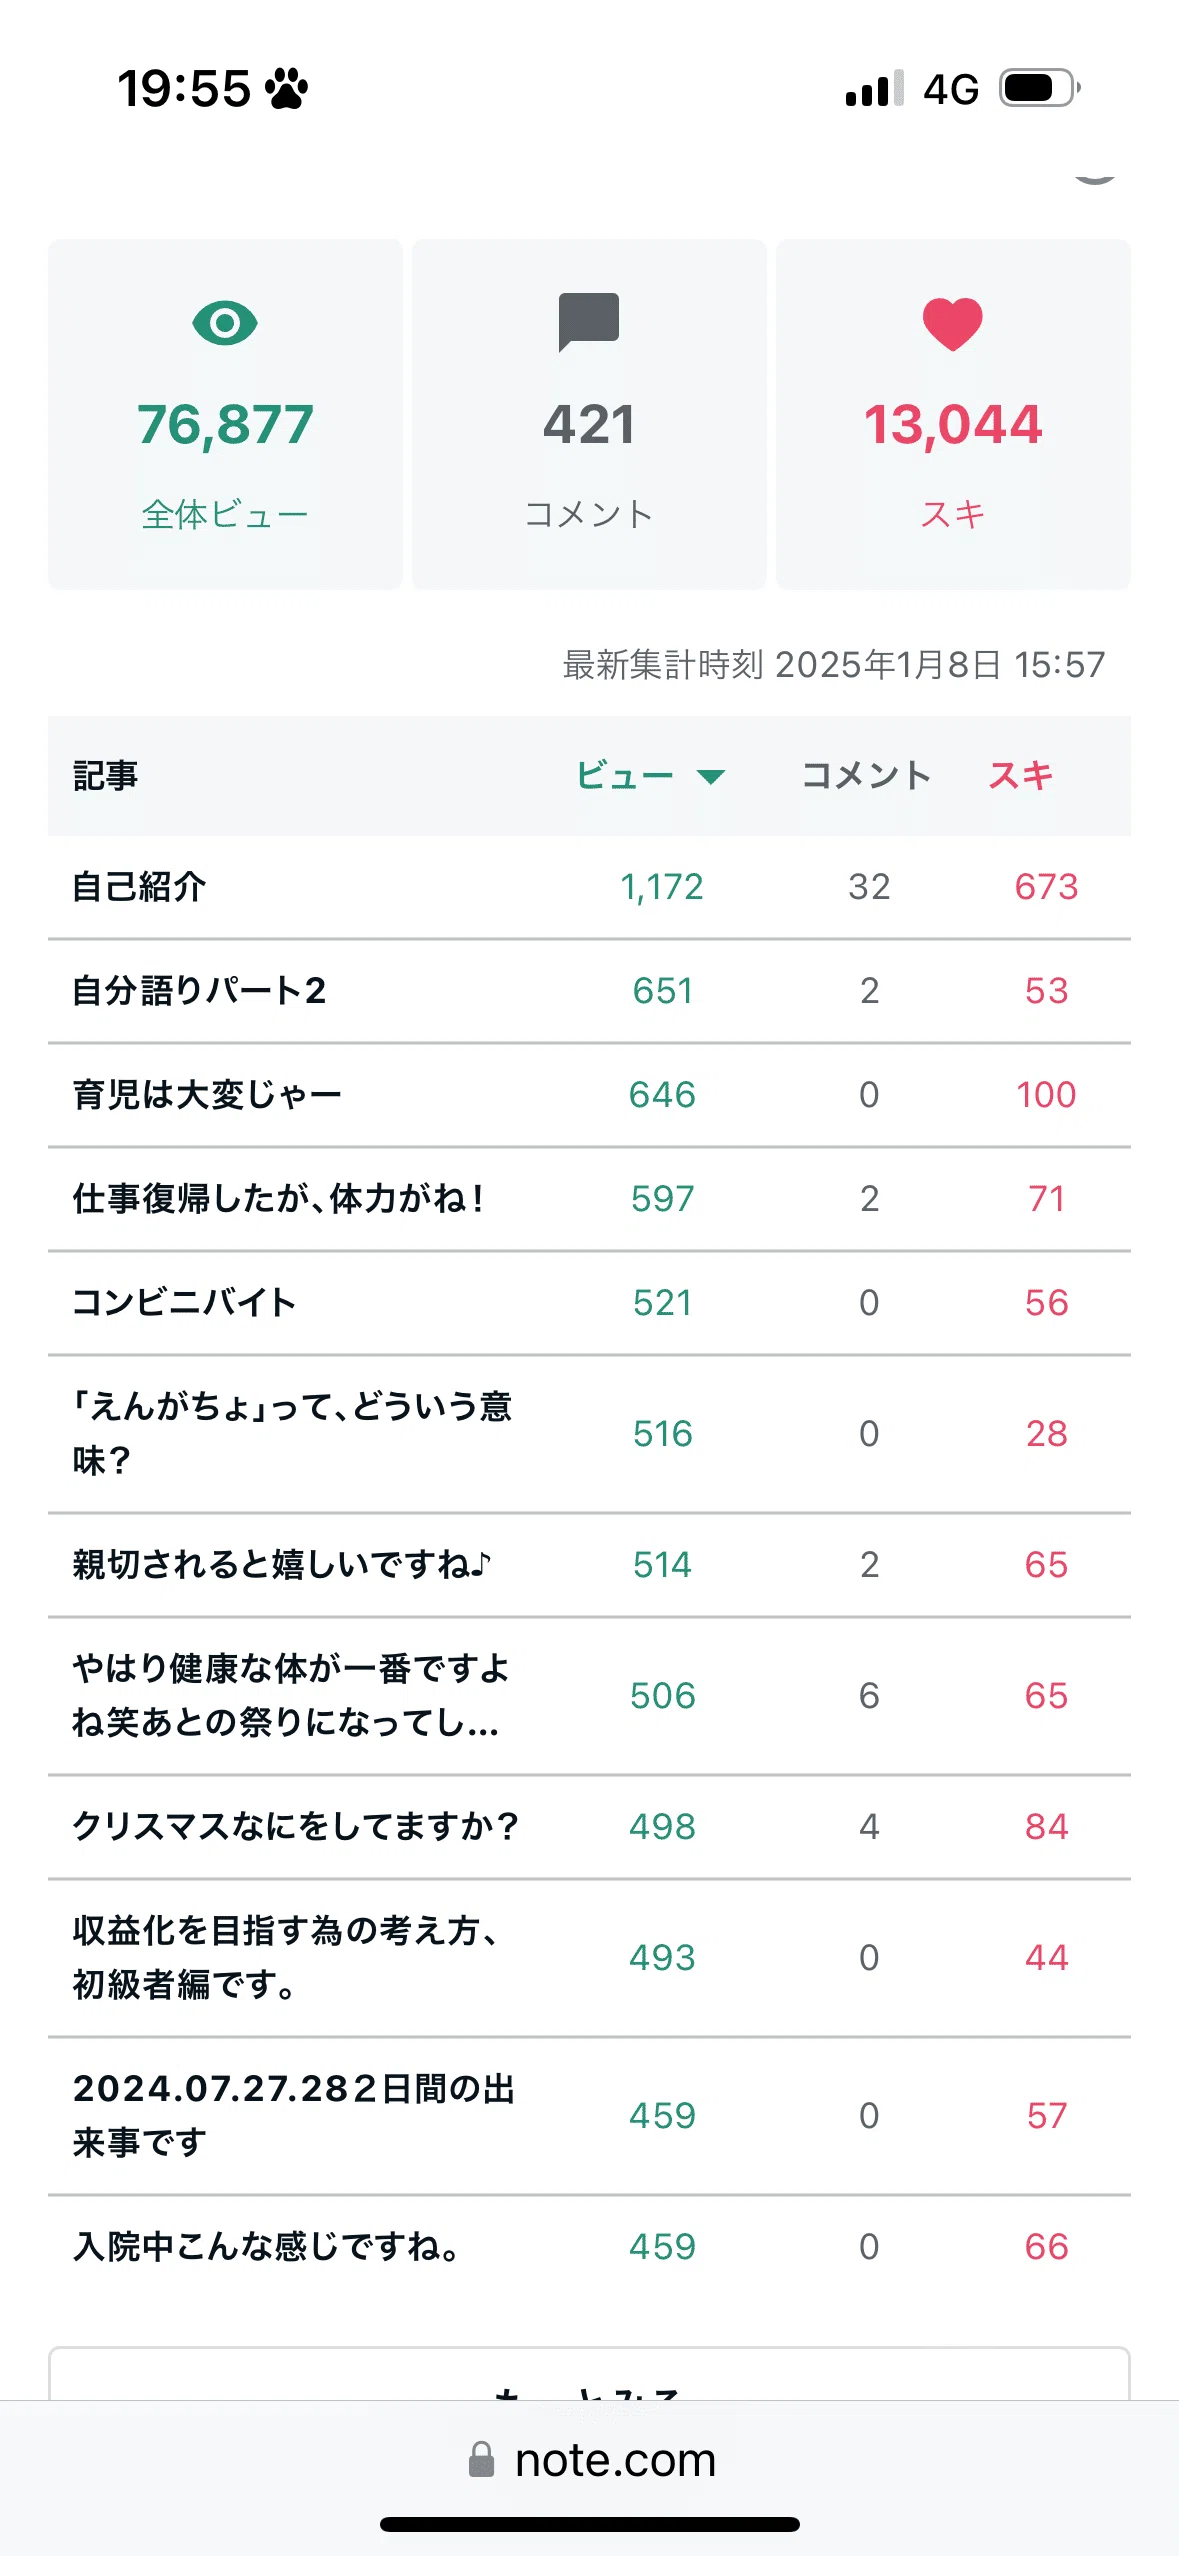Tap the green eye views icon
This screenshot has height=2556, width=1179.
(x=225, y=323)
